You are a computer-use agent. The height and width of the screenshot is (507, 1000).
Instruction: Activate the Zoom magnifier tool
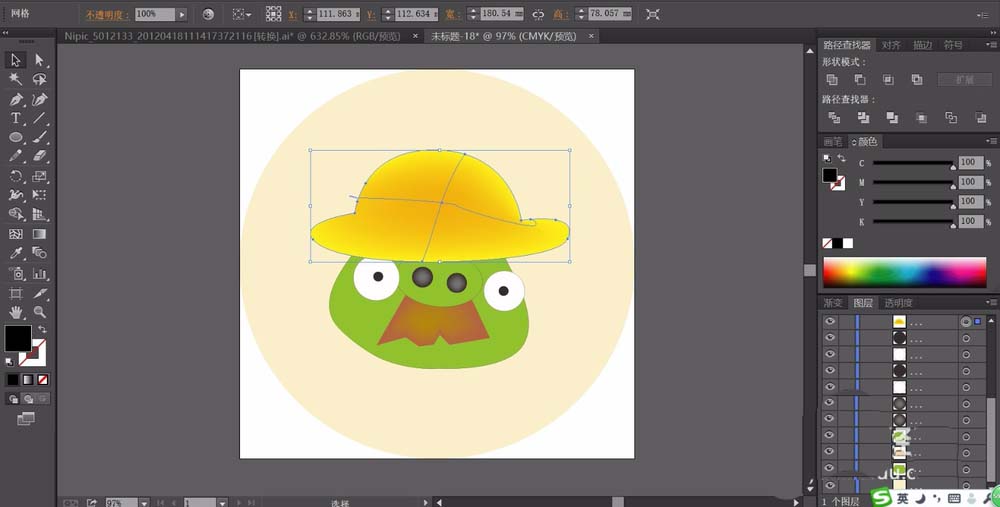(40, 312)
